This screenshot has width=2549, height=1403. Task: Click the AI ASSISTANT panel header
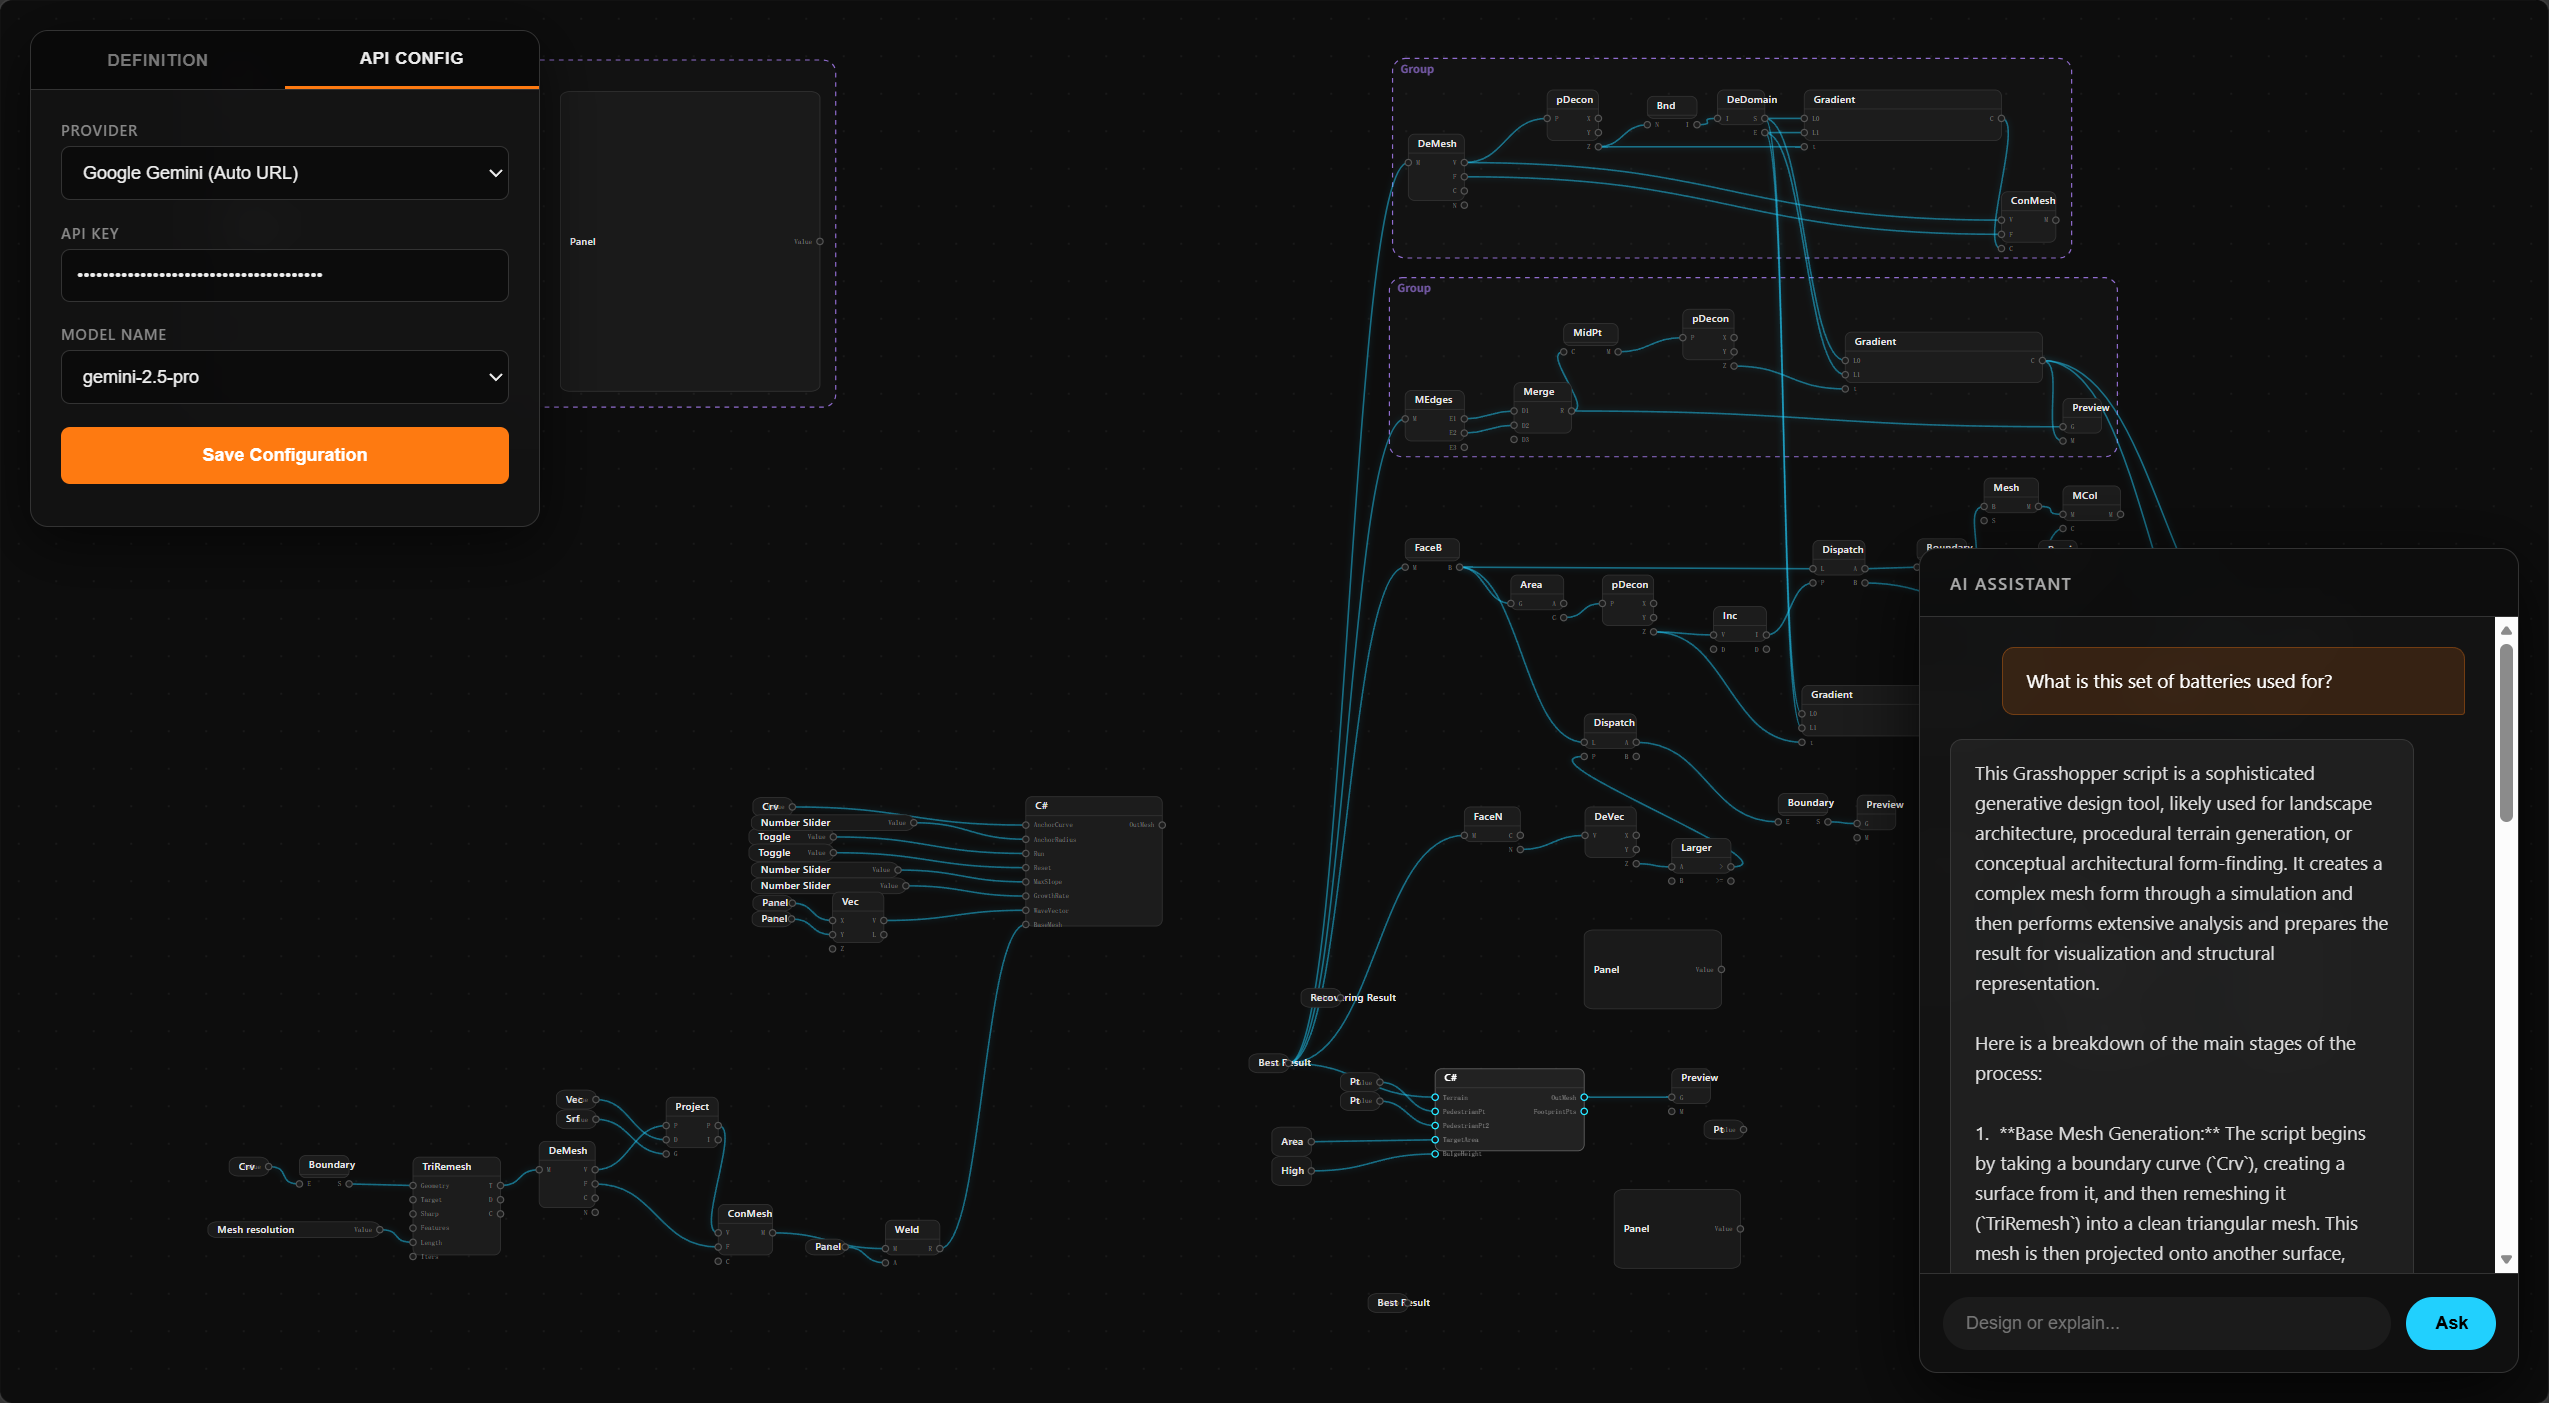(x=2218, y=584)
